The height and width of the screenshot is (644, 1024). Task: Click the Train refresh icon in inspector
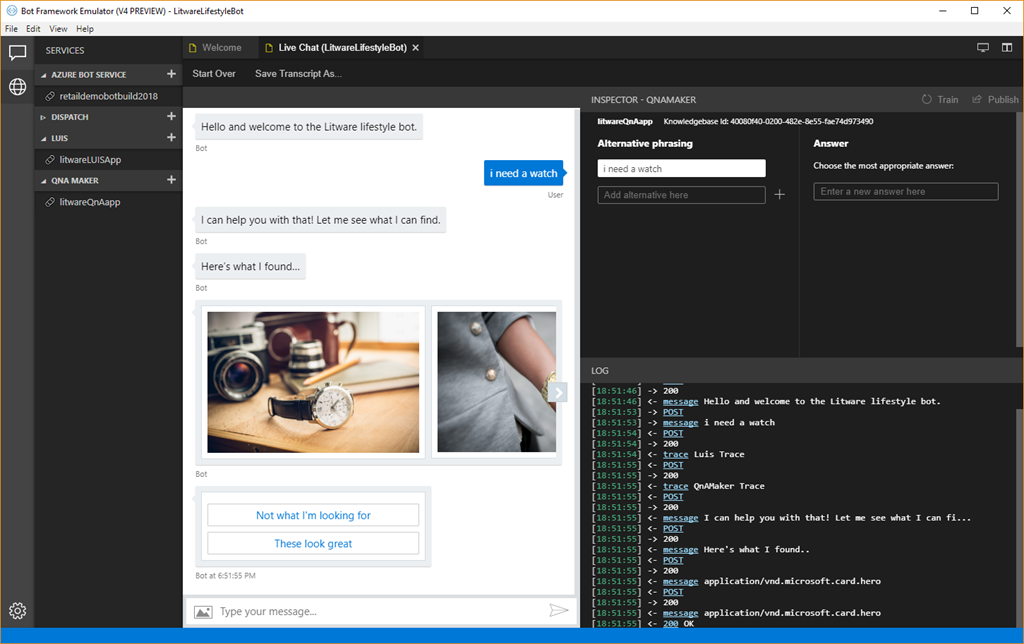click(927, 99)
